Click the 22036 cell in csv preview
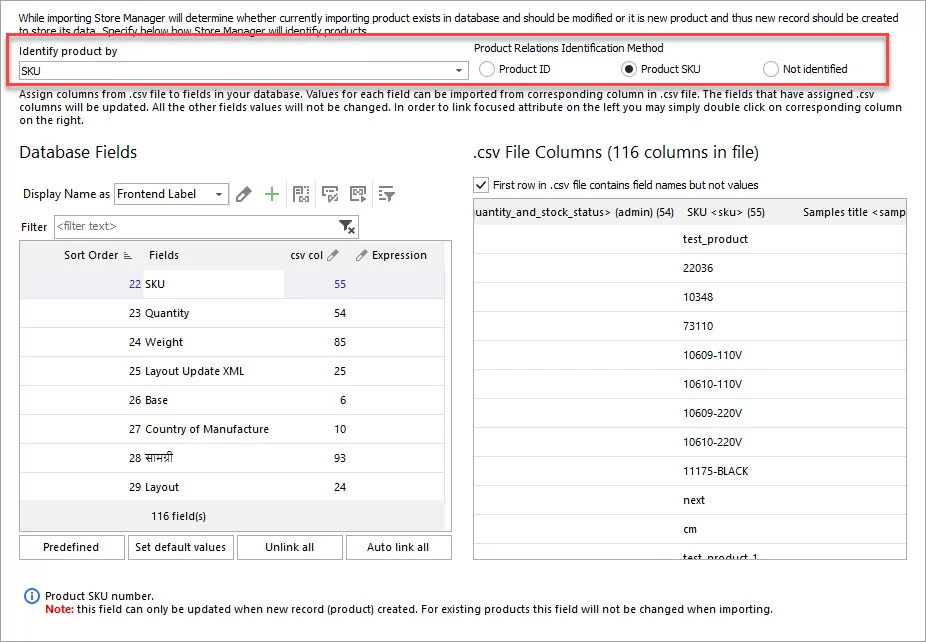 click(698, 268)
